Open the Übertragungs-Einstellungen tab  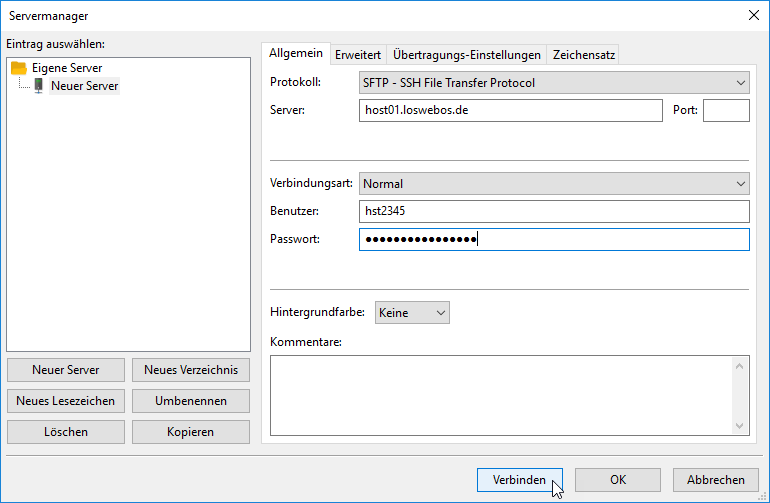[467, 55]
